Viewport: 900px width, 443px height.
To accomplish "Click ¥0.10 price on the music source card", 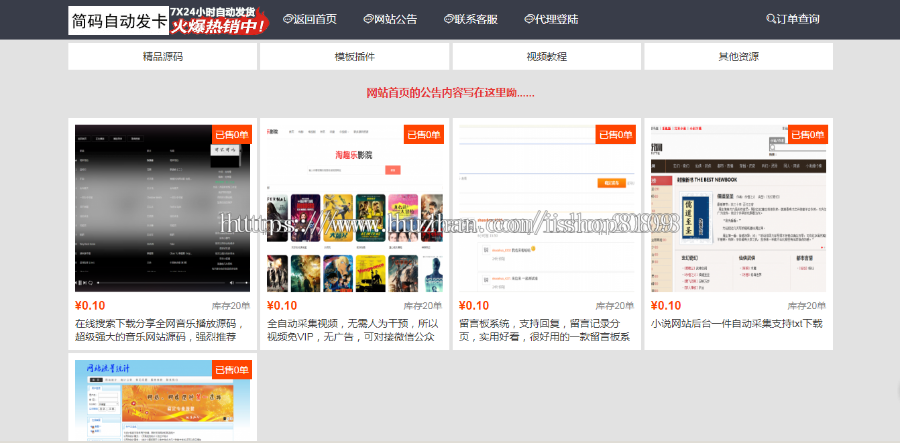I will pyautogui.click(x=90, y=306).
